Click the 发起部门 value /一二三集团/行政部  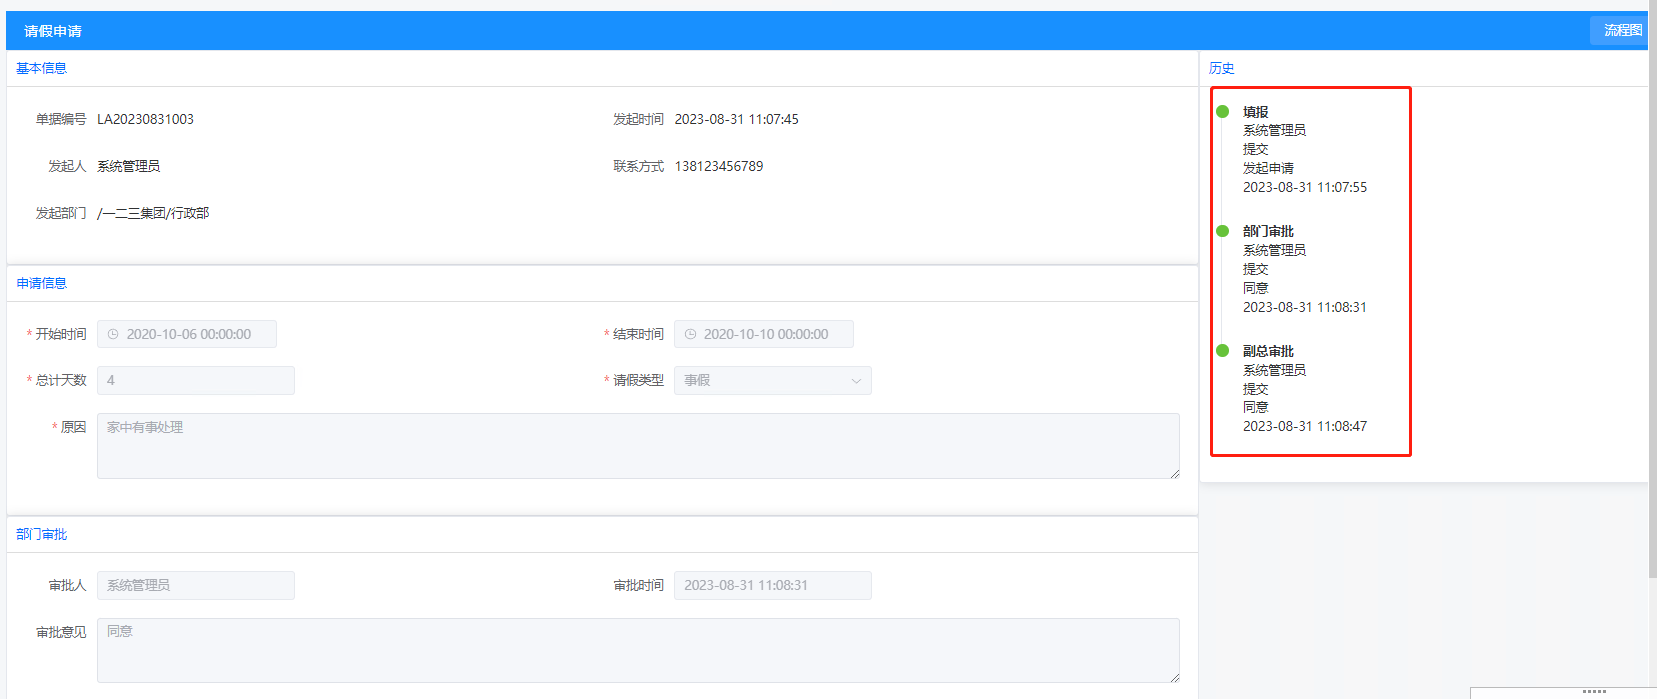tap(153, 213)
